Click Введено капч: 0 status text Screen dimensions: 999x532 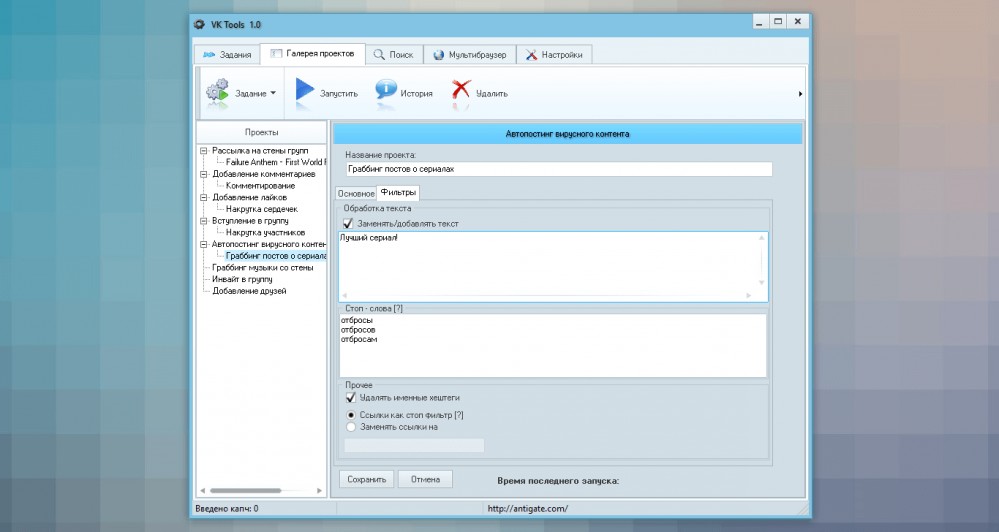click(227, 508)
